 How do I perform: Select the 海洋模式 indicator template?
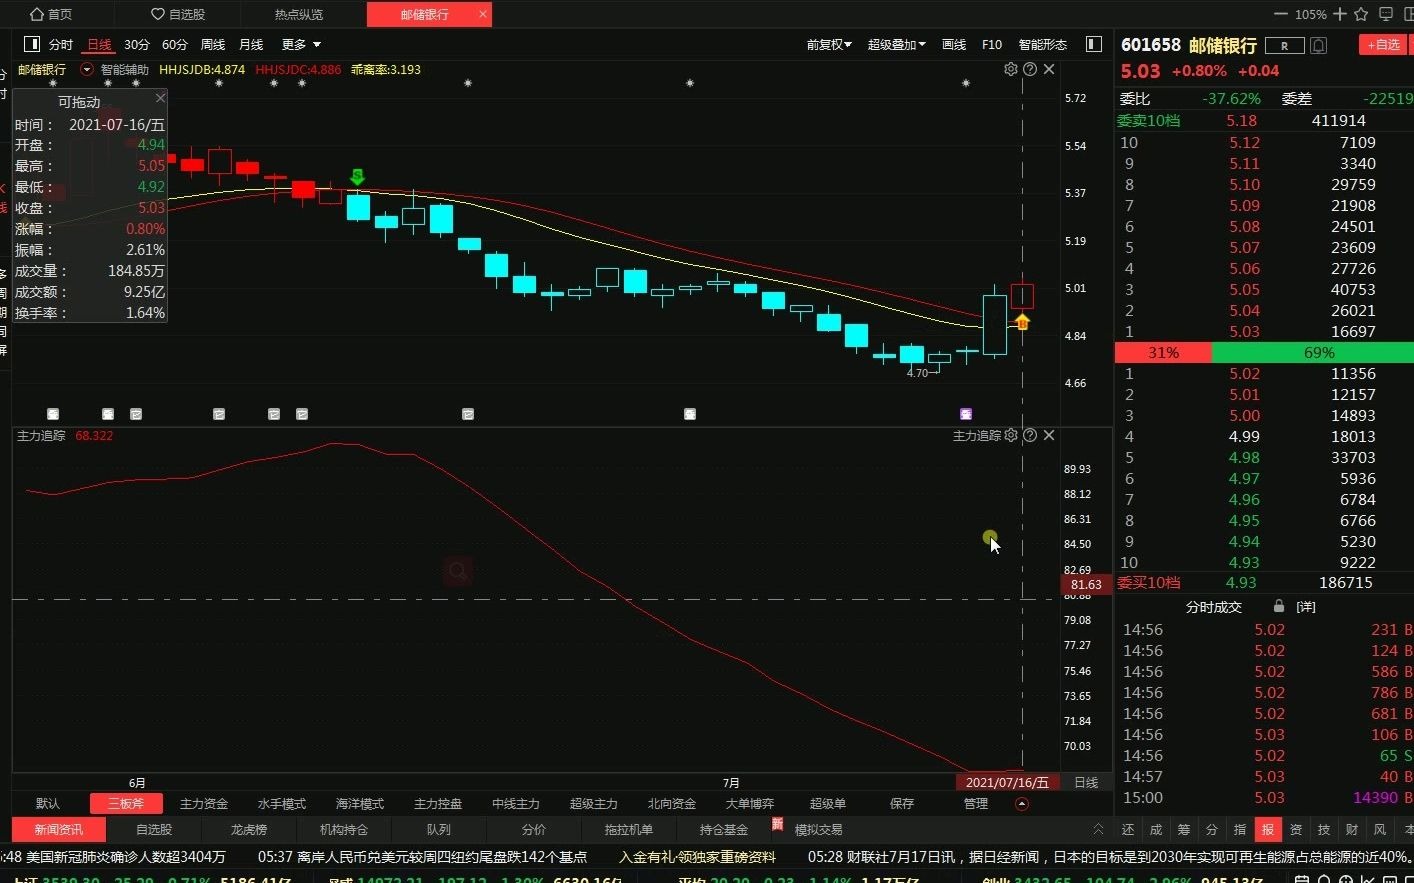[x=360, y=804]
